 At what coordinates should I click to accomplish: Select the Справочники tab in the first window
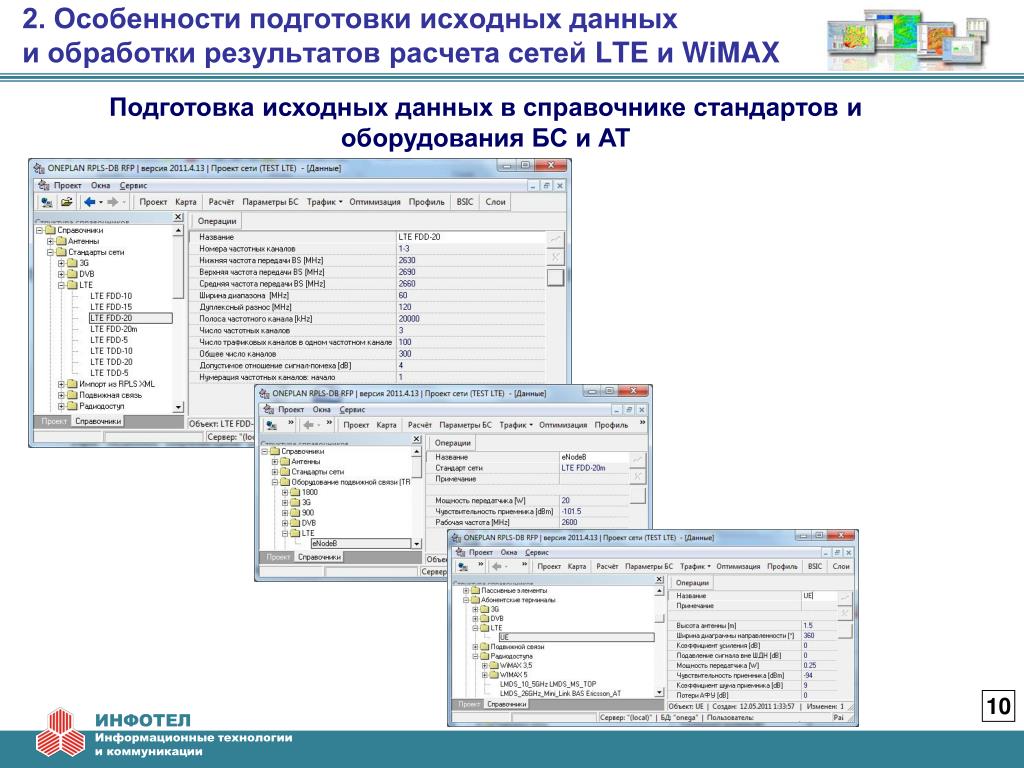[x=98, y=421]
